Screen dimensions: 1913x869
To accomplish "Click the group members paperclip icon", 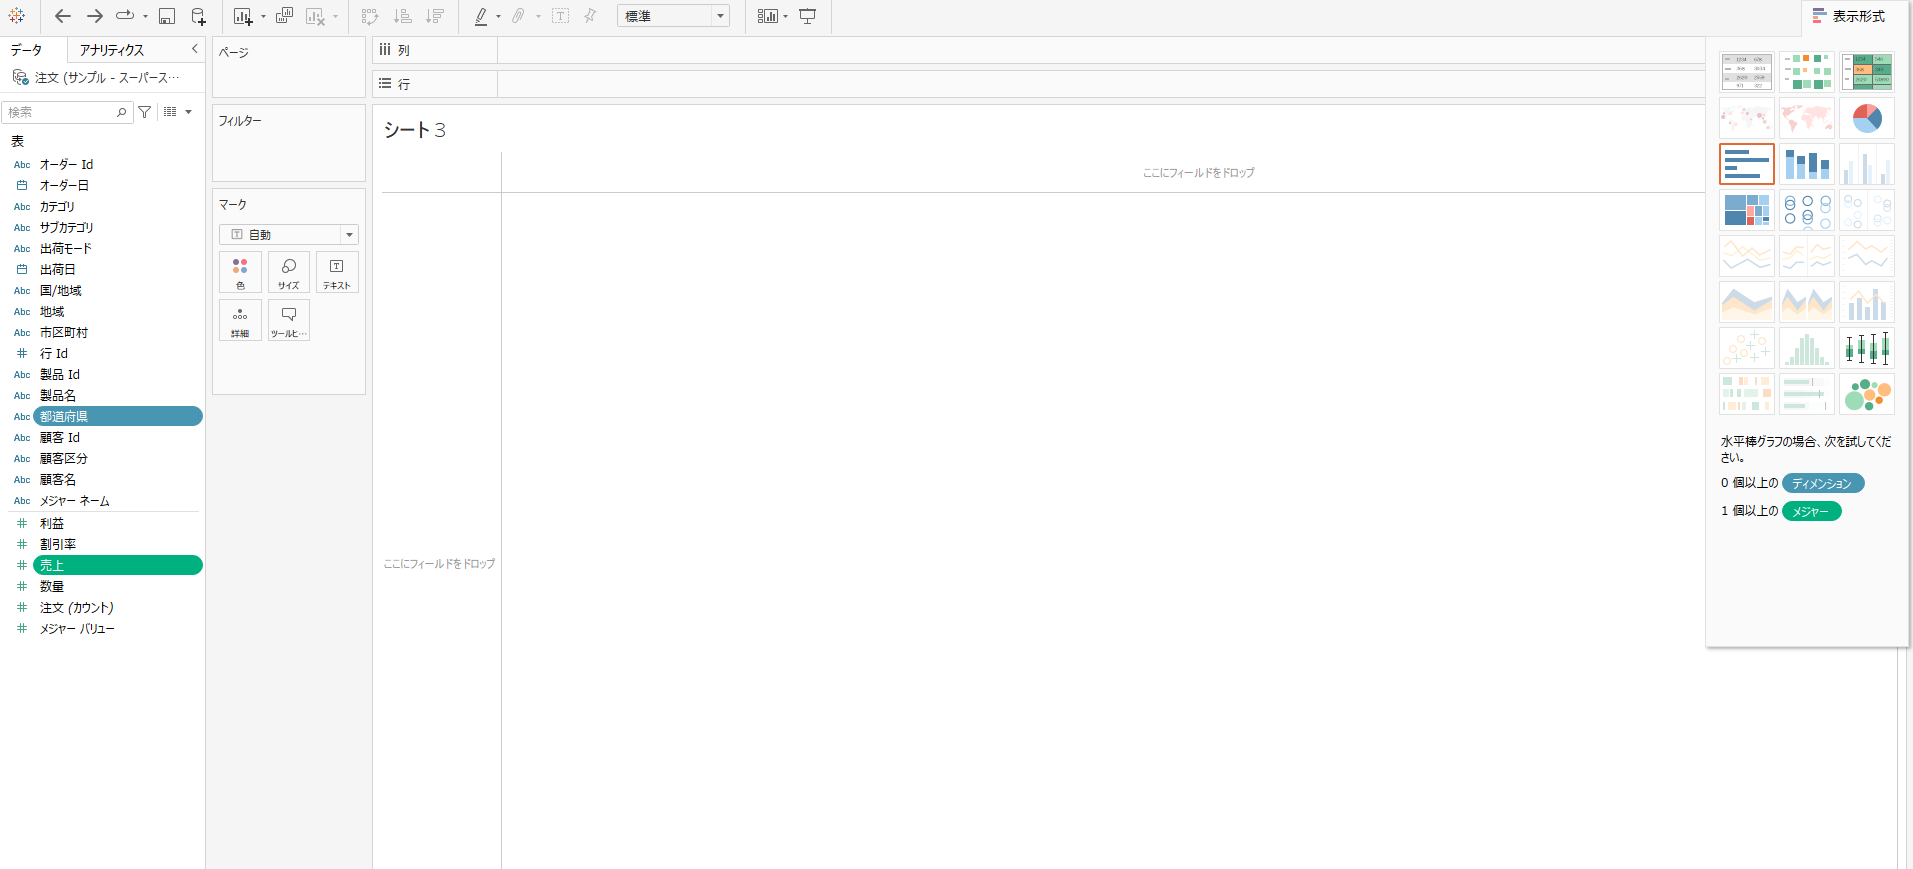I will pos(518,16).
